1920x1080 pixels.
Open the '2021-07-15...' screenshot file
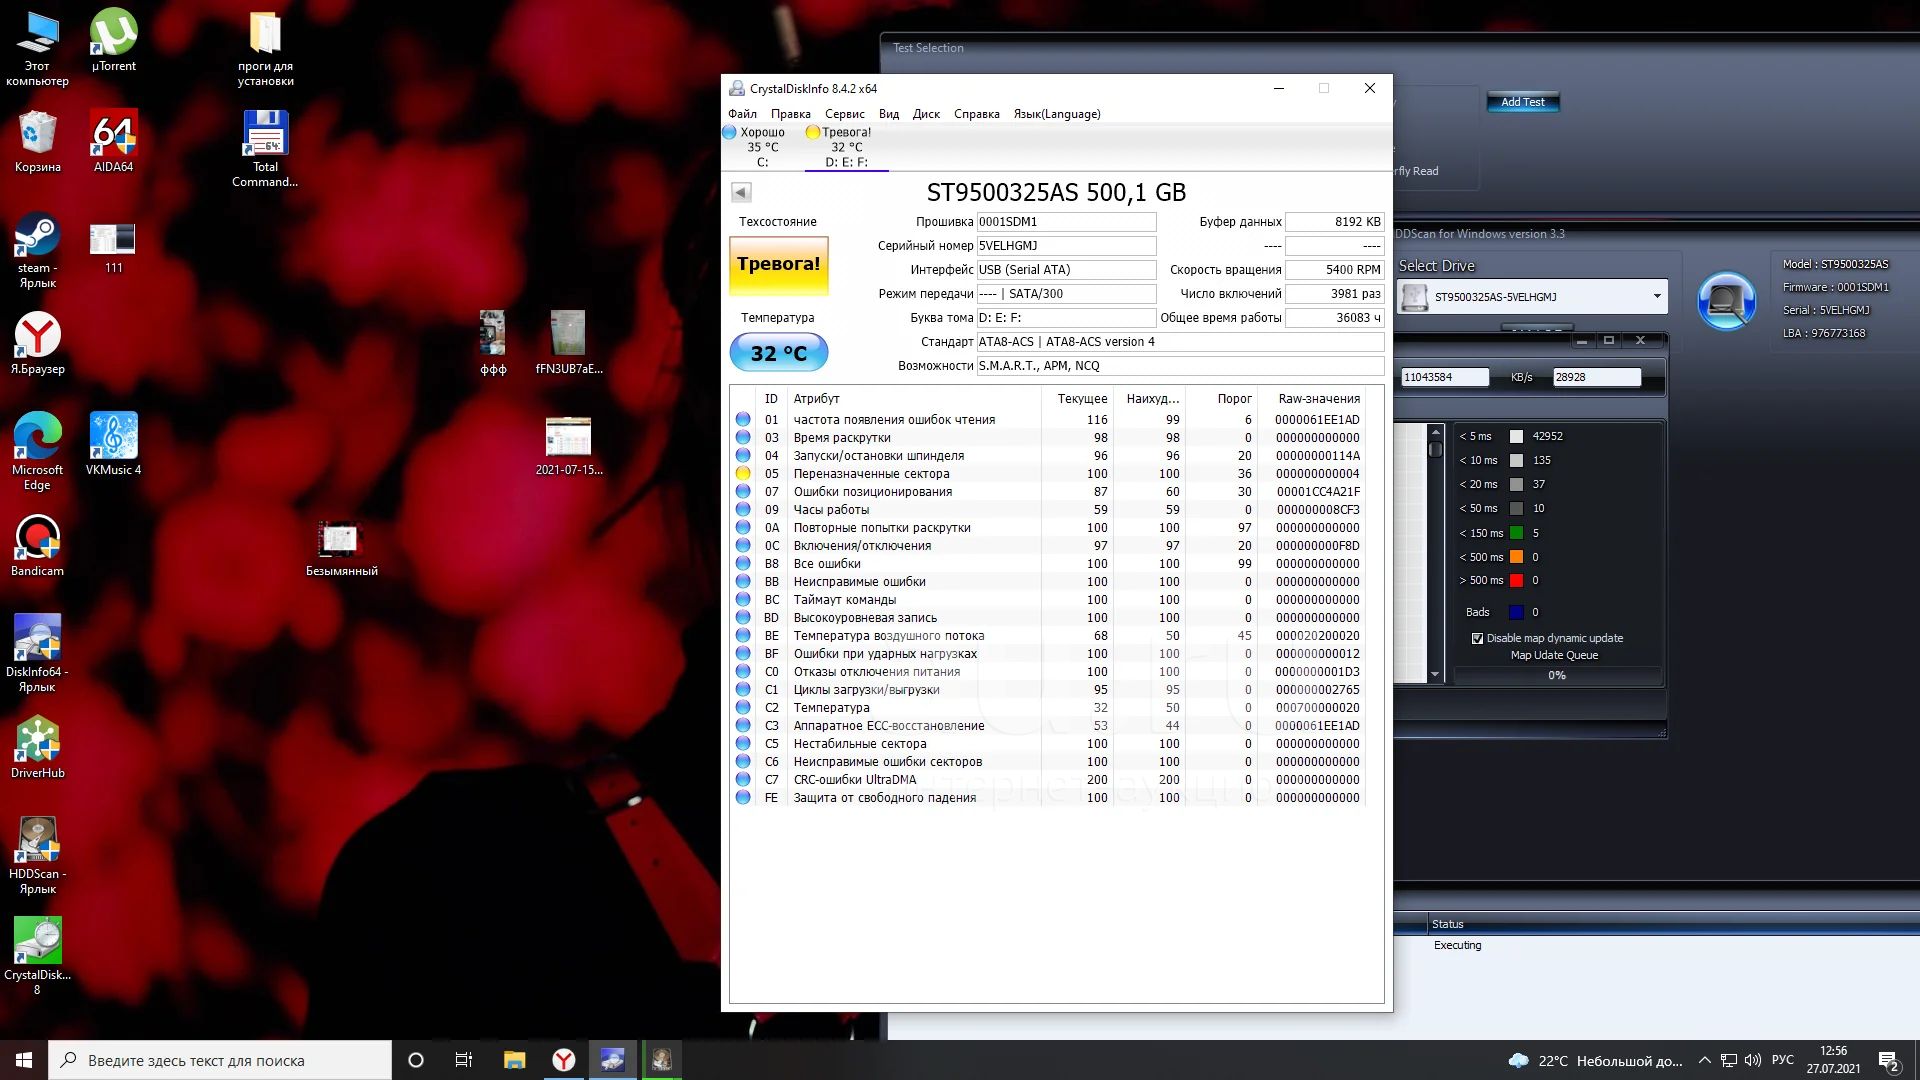click(568, 445)
